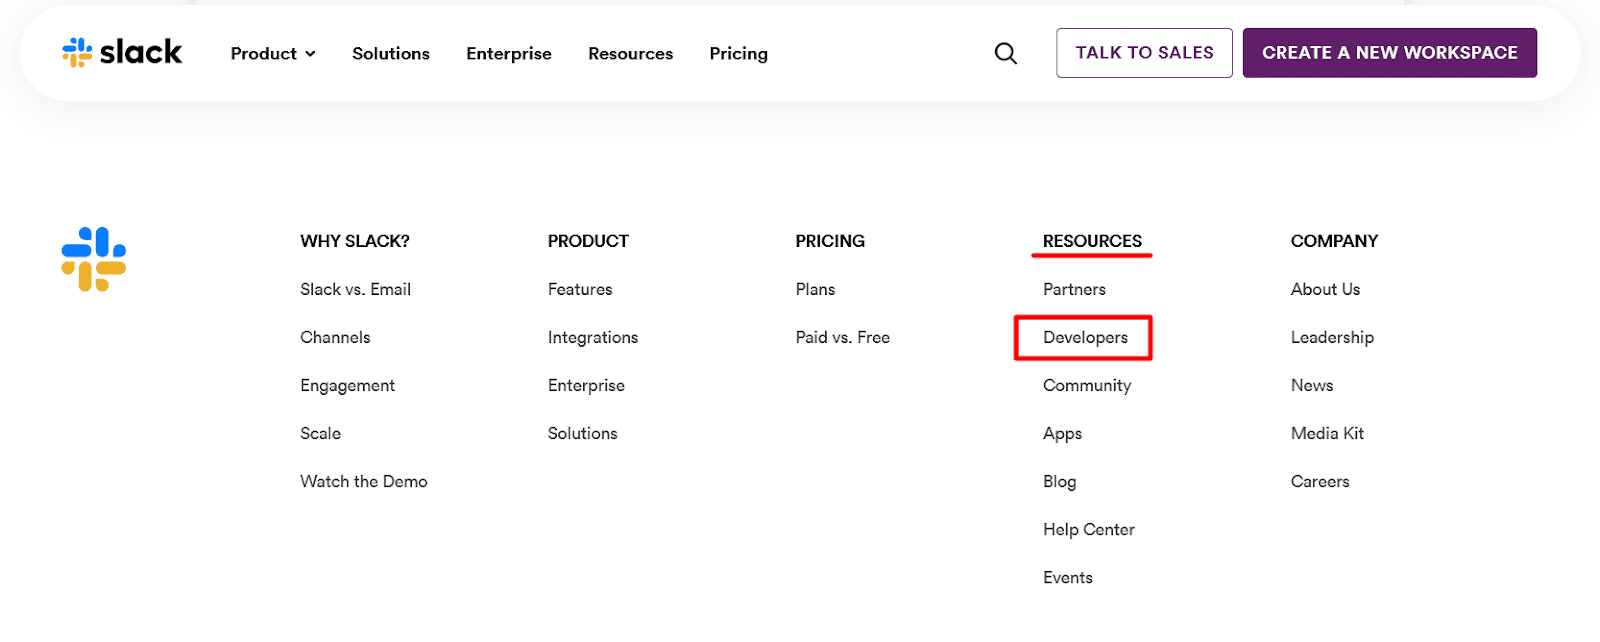Click Create a New Workspace button
1600x642 pixels.
[x=1389, y=53]
